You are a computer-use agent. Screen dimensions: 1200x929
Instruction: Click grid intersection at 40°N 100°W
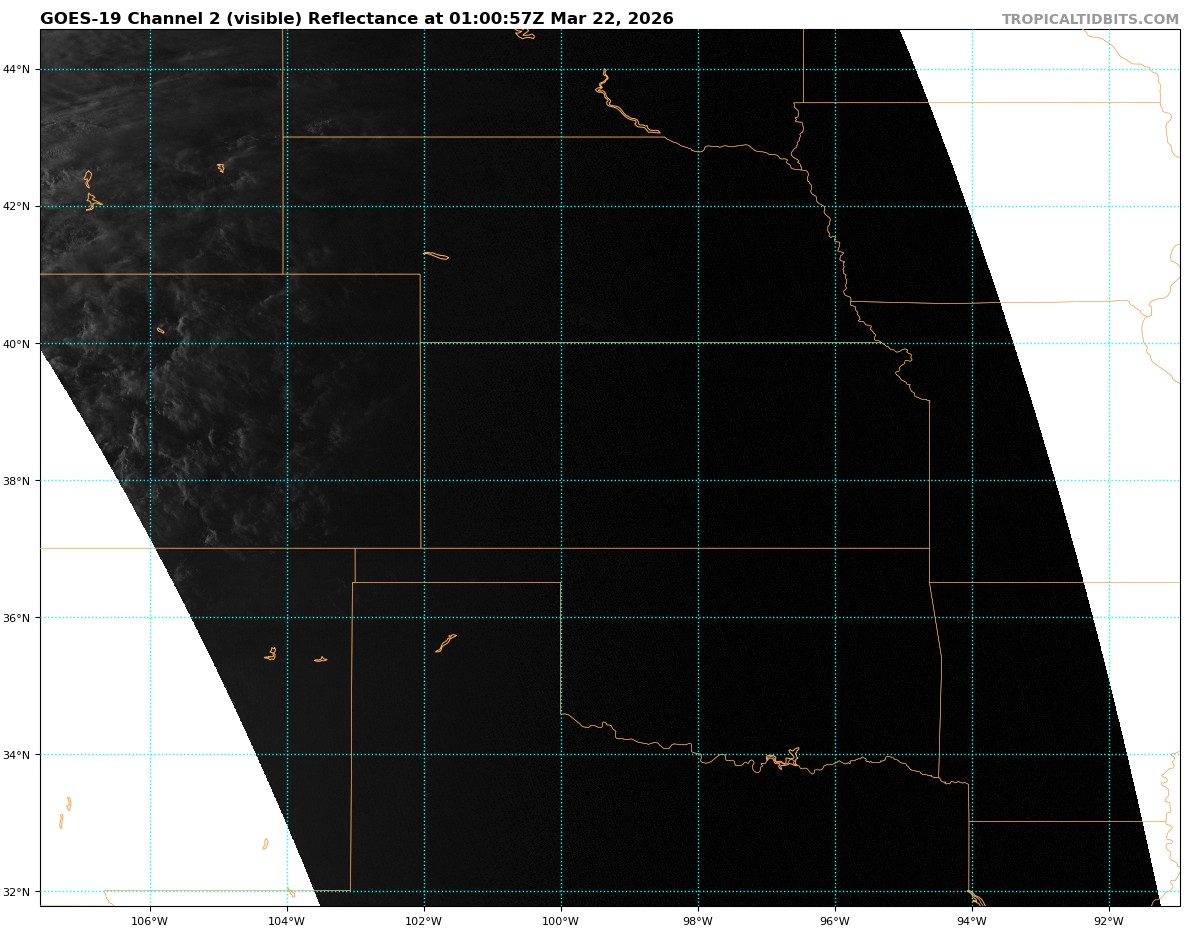coord(561,343)
